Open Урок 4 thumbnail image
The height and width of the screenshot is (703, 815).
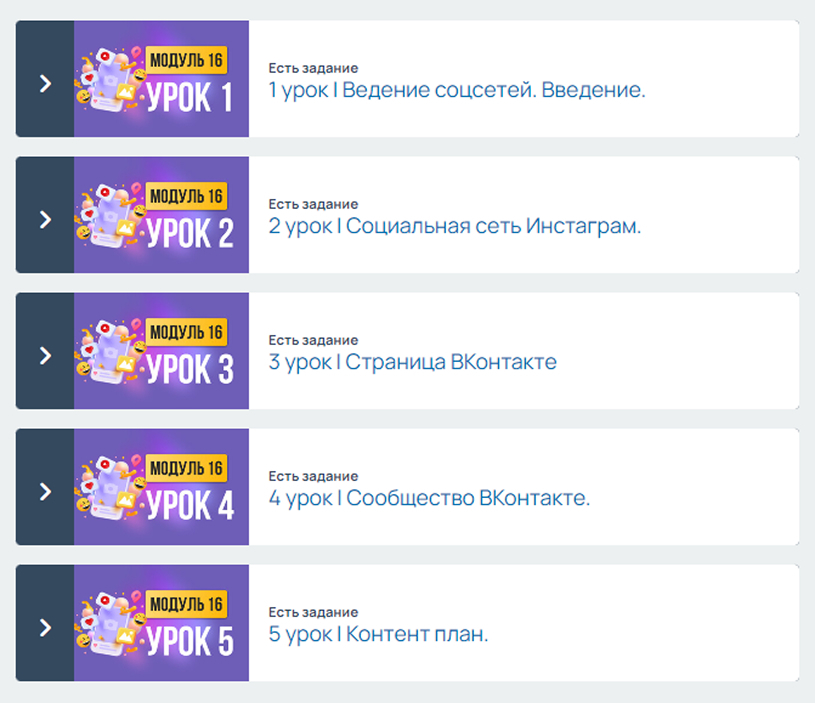(161, 487)
